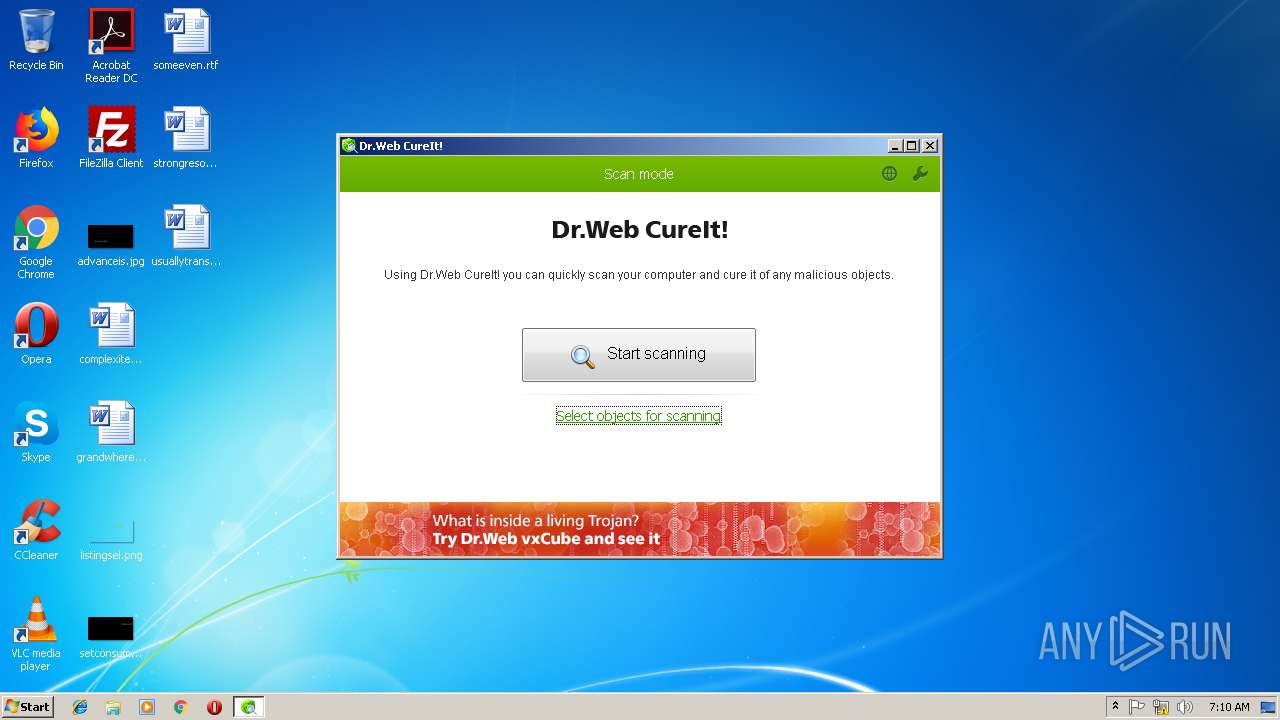Click the Dr.Web CureIt! taskbar button
This screenshot has height=720, width=1280.
pyautogui.click(x=249, y=707)
